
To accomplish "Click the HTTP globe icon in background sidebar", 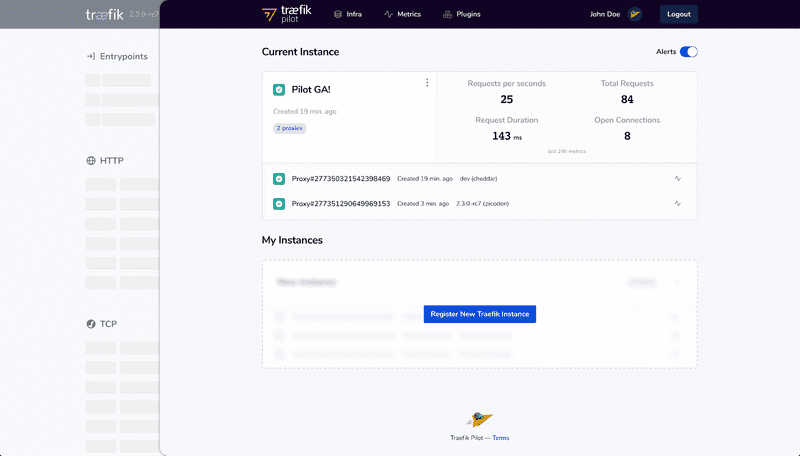I will (x=91, y=161).
